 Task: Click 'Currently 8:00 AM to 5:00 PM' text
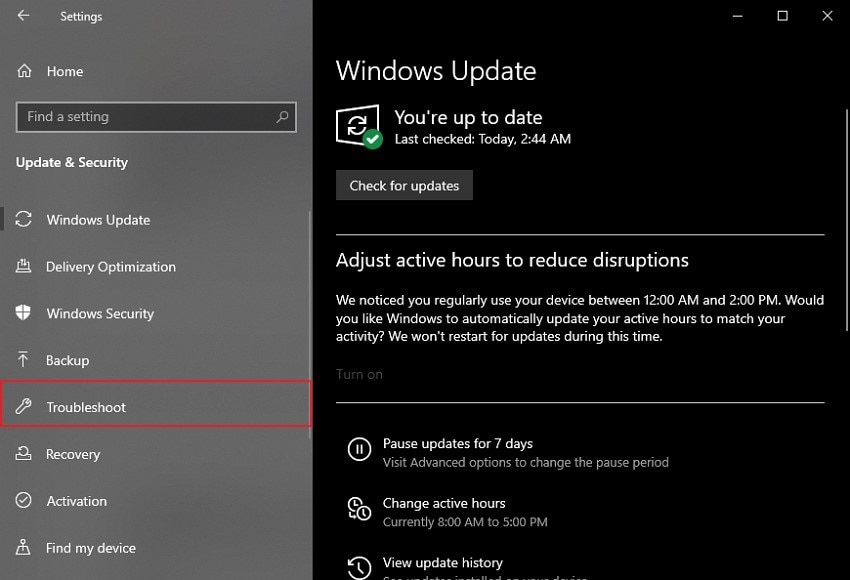point(465,521)
